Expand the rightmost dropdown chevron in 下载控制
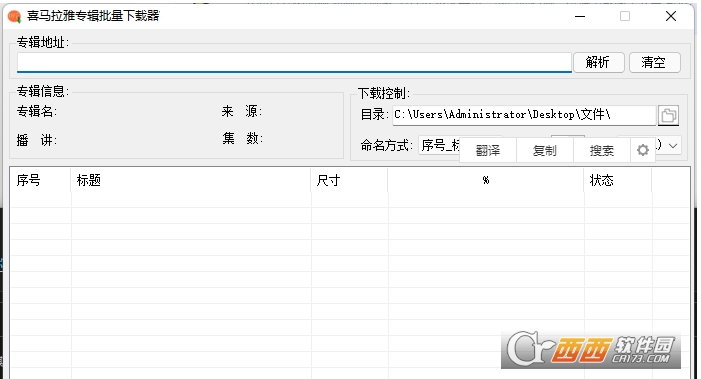The image size is (701, 379). tap(673, 145)
